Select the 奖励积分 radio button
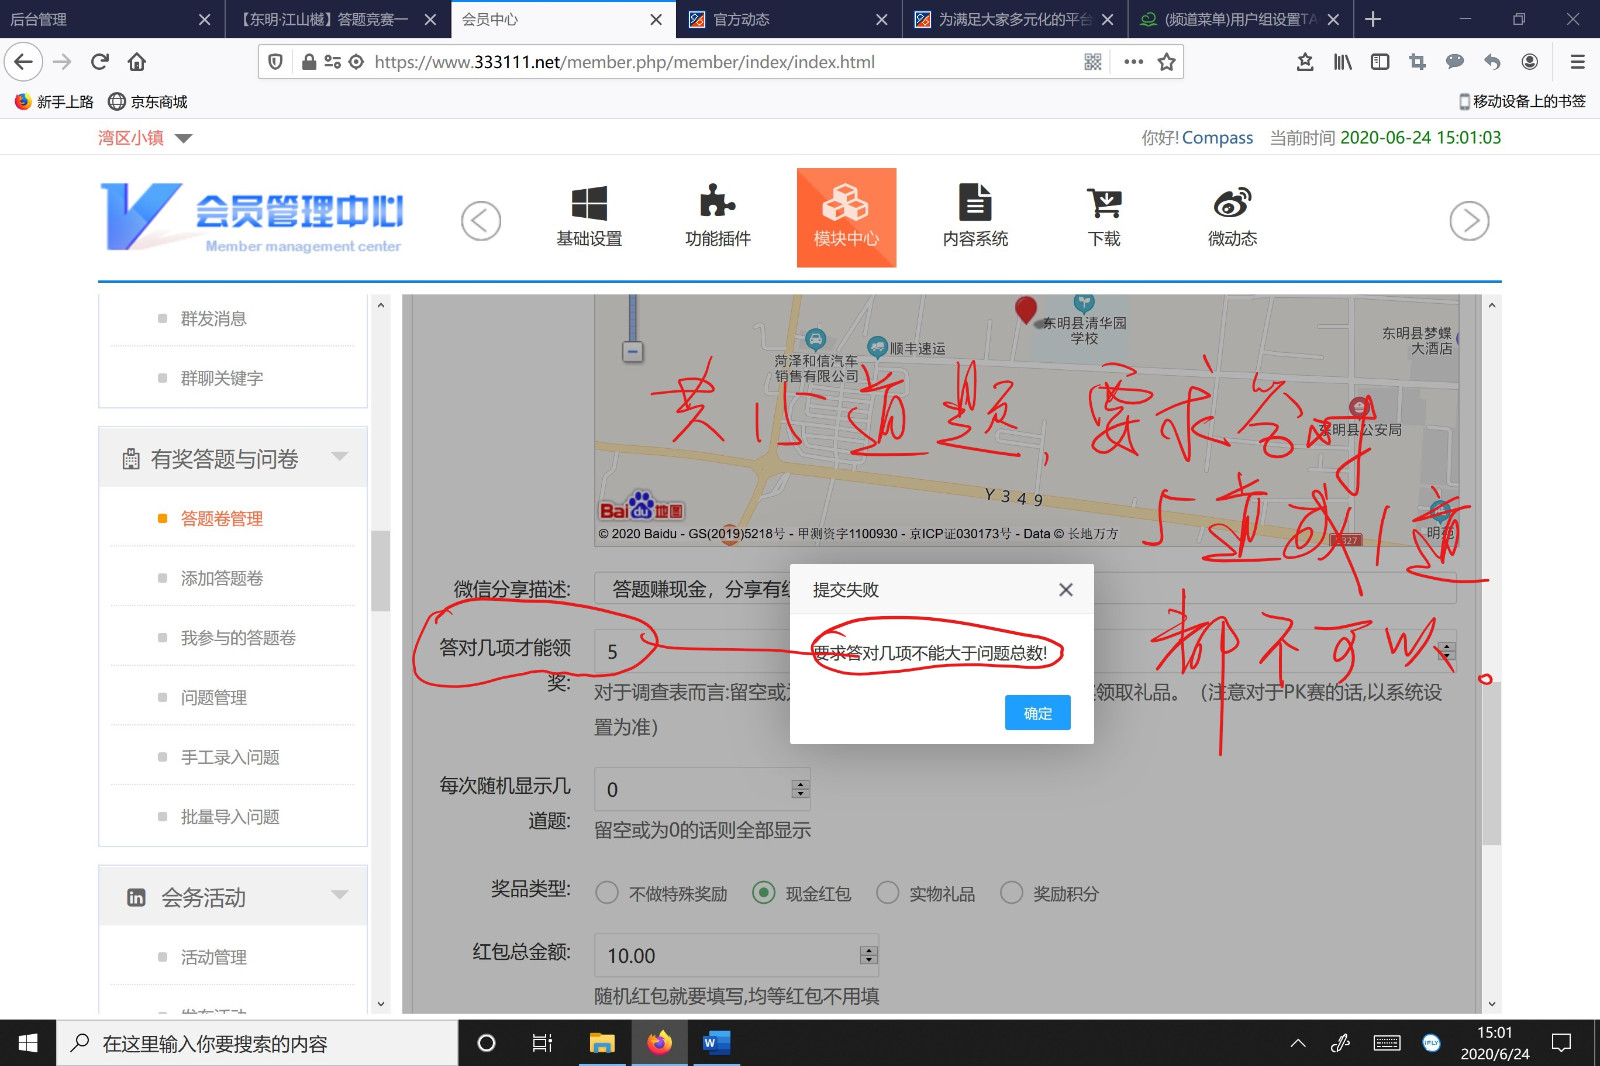 [x=1011, y=893]
